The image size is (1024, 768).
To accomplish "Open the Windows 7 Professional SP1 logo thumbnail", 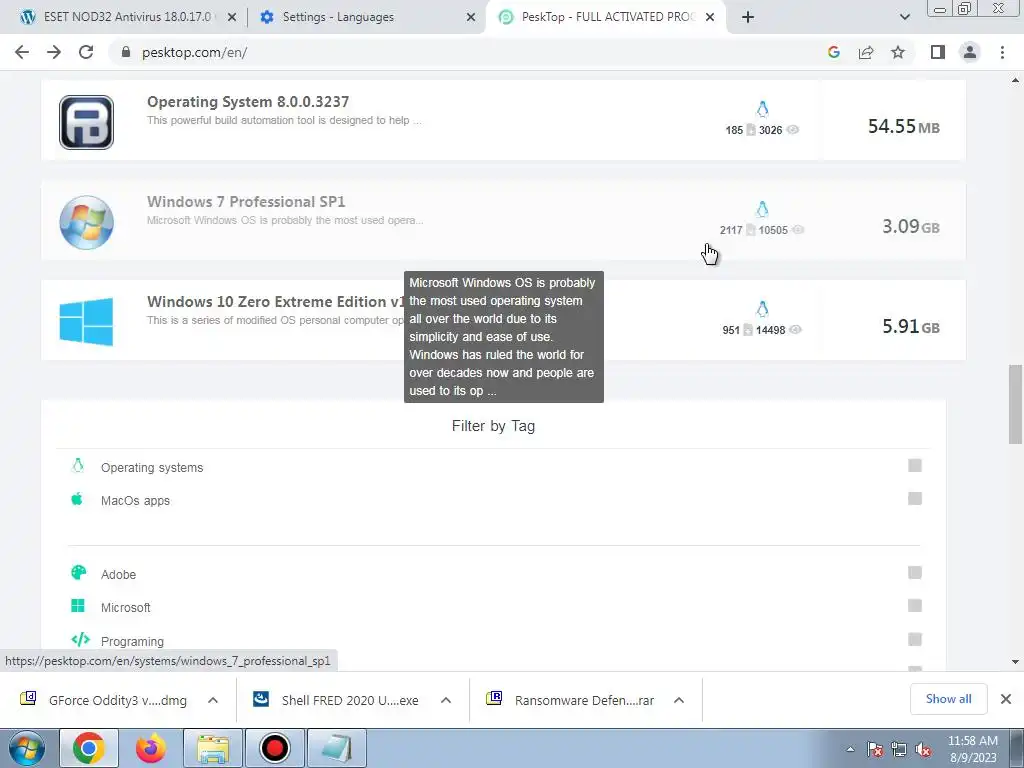I will tap(86, 223).
